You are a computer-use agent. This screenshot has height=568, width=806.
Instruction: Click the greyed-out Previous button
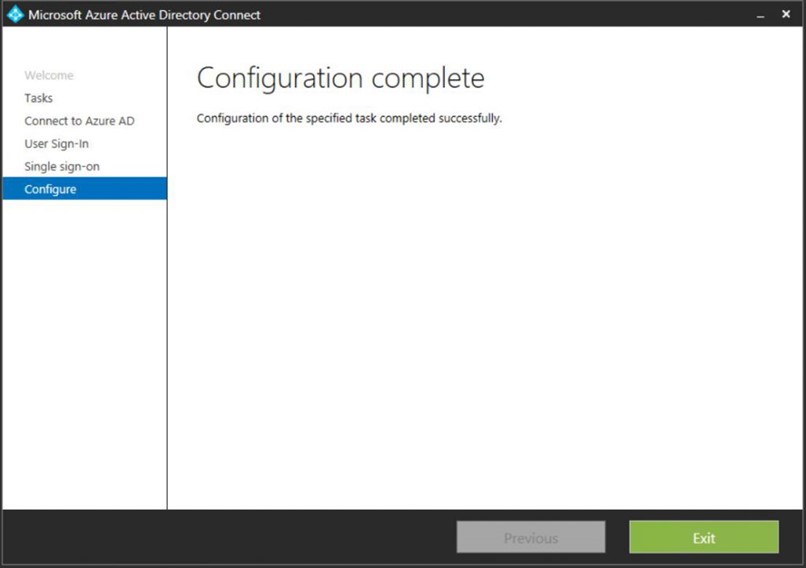pos(531,537)
